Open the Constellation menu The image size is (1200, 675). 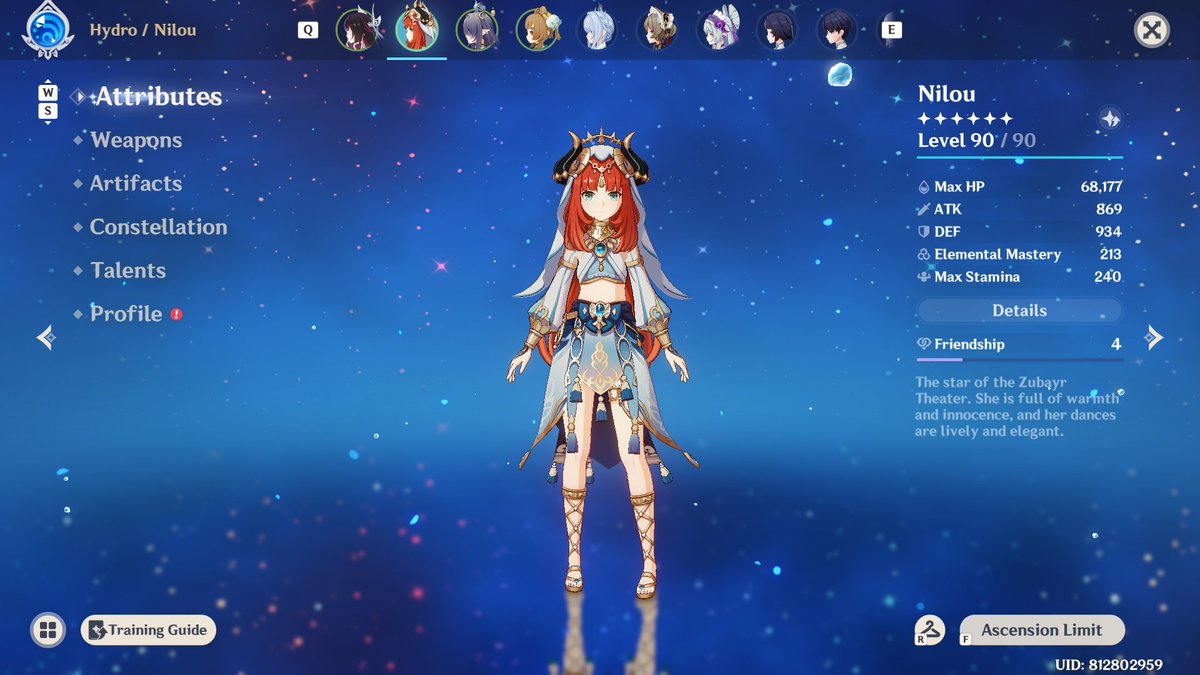tap(158, 227)
